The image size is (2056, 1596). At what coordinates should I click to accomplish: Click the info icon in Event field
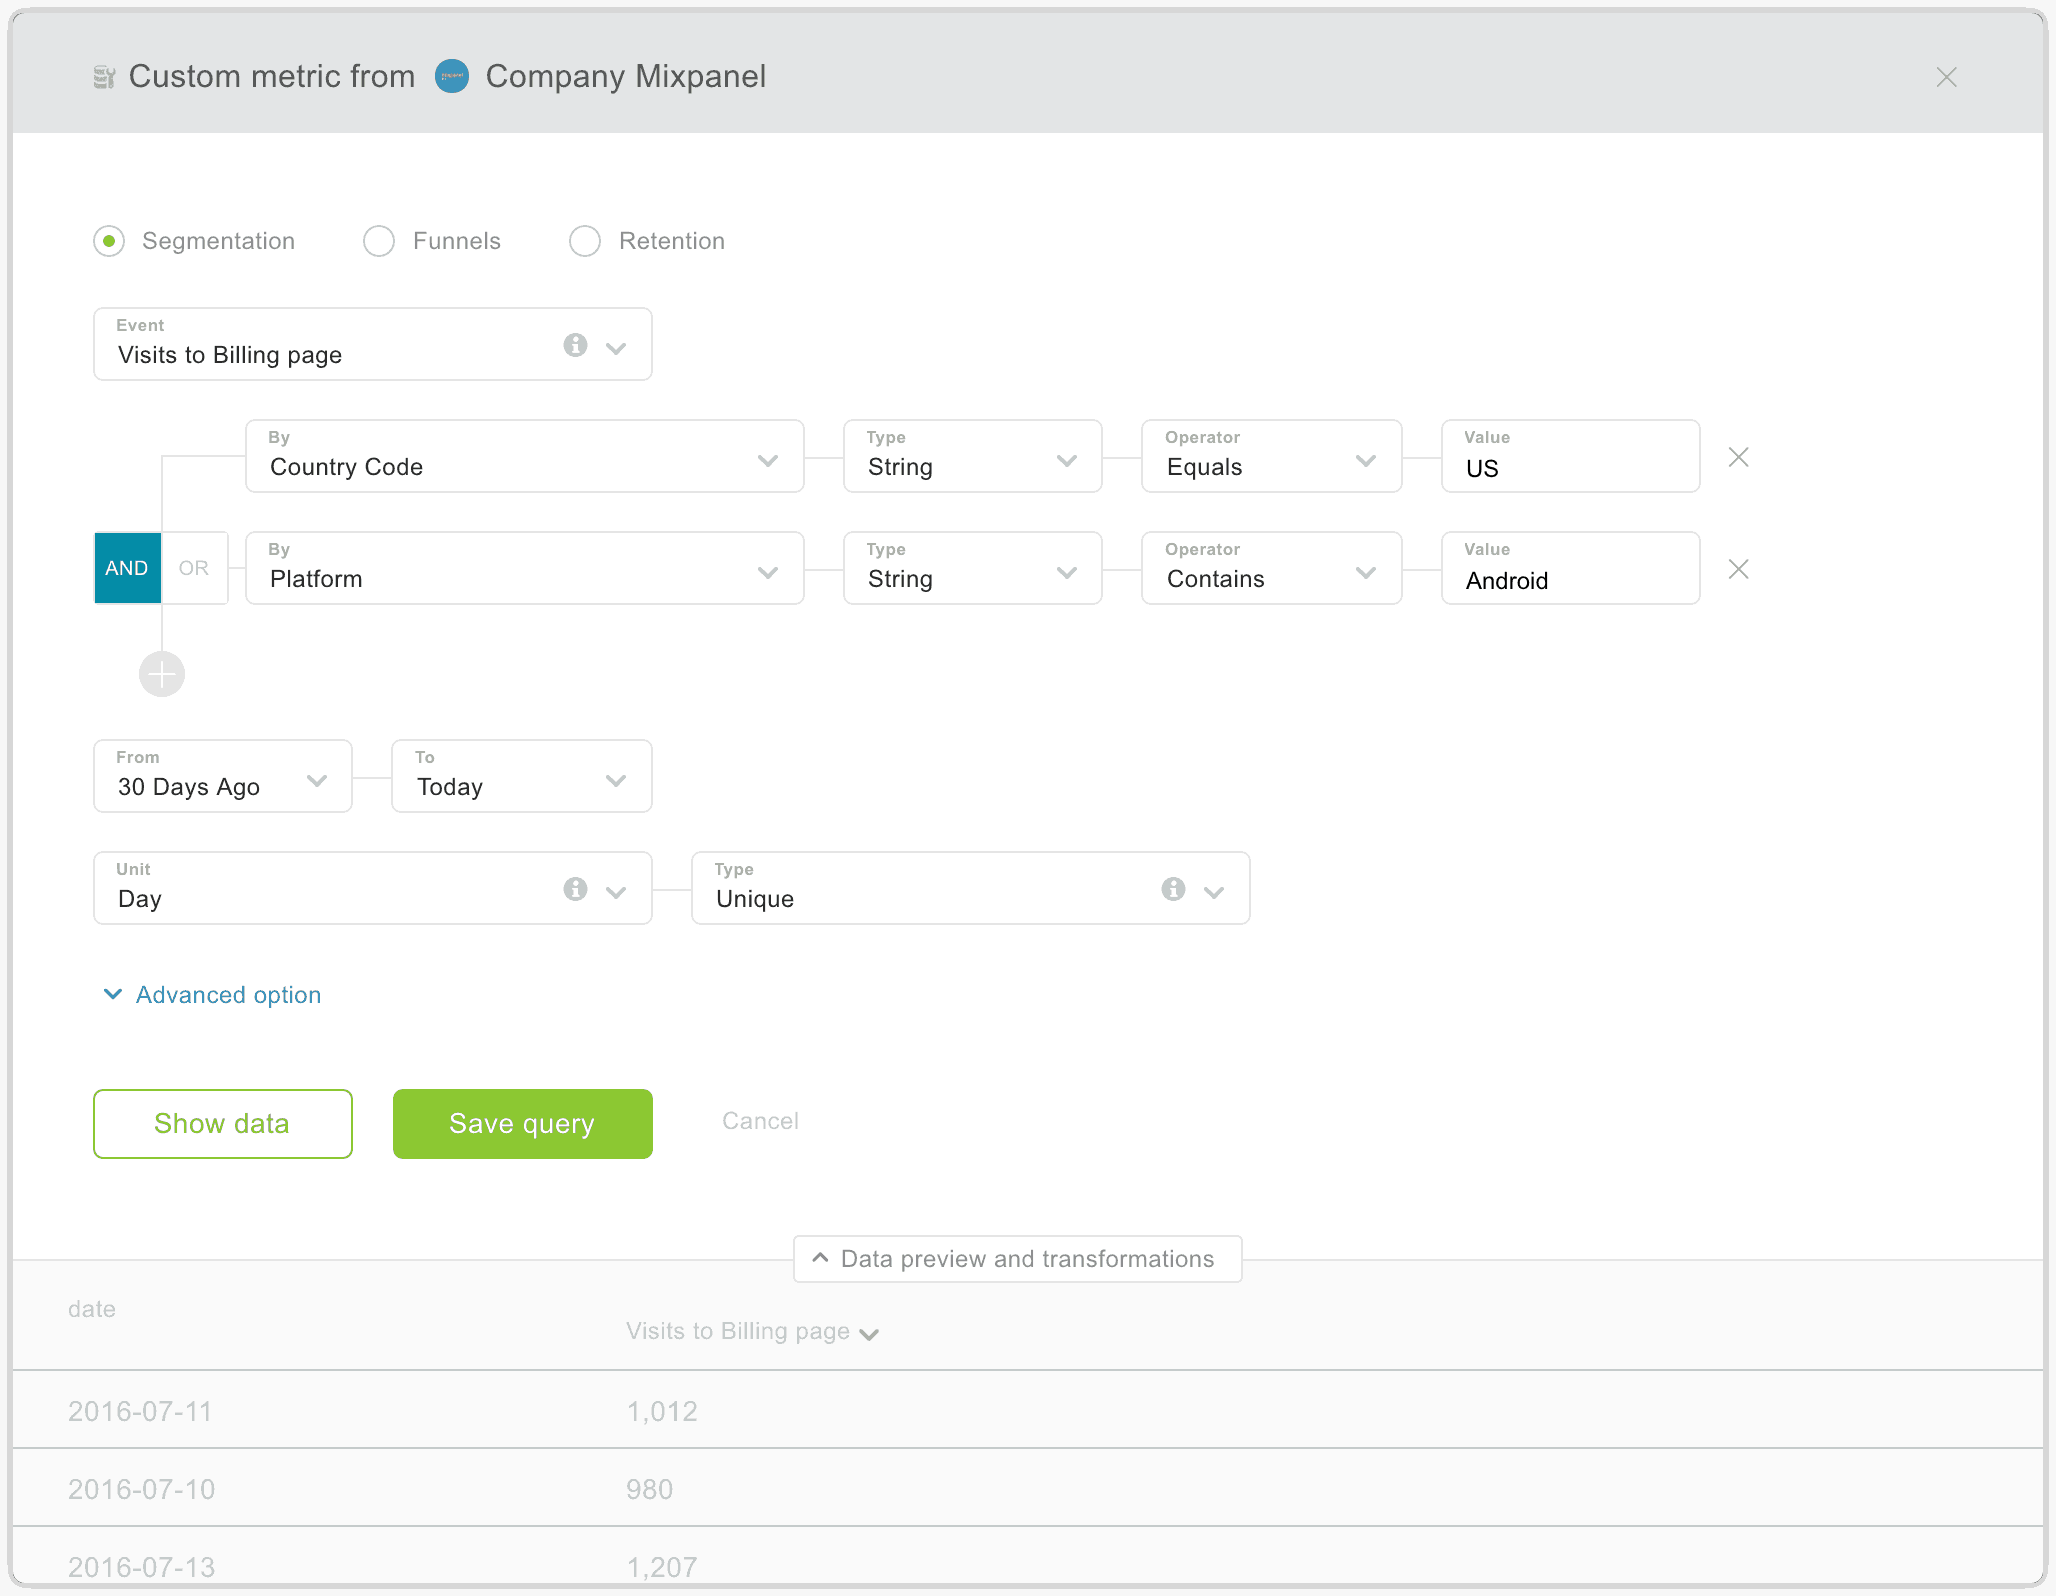575,345
